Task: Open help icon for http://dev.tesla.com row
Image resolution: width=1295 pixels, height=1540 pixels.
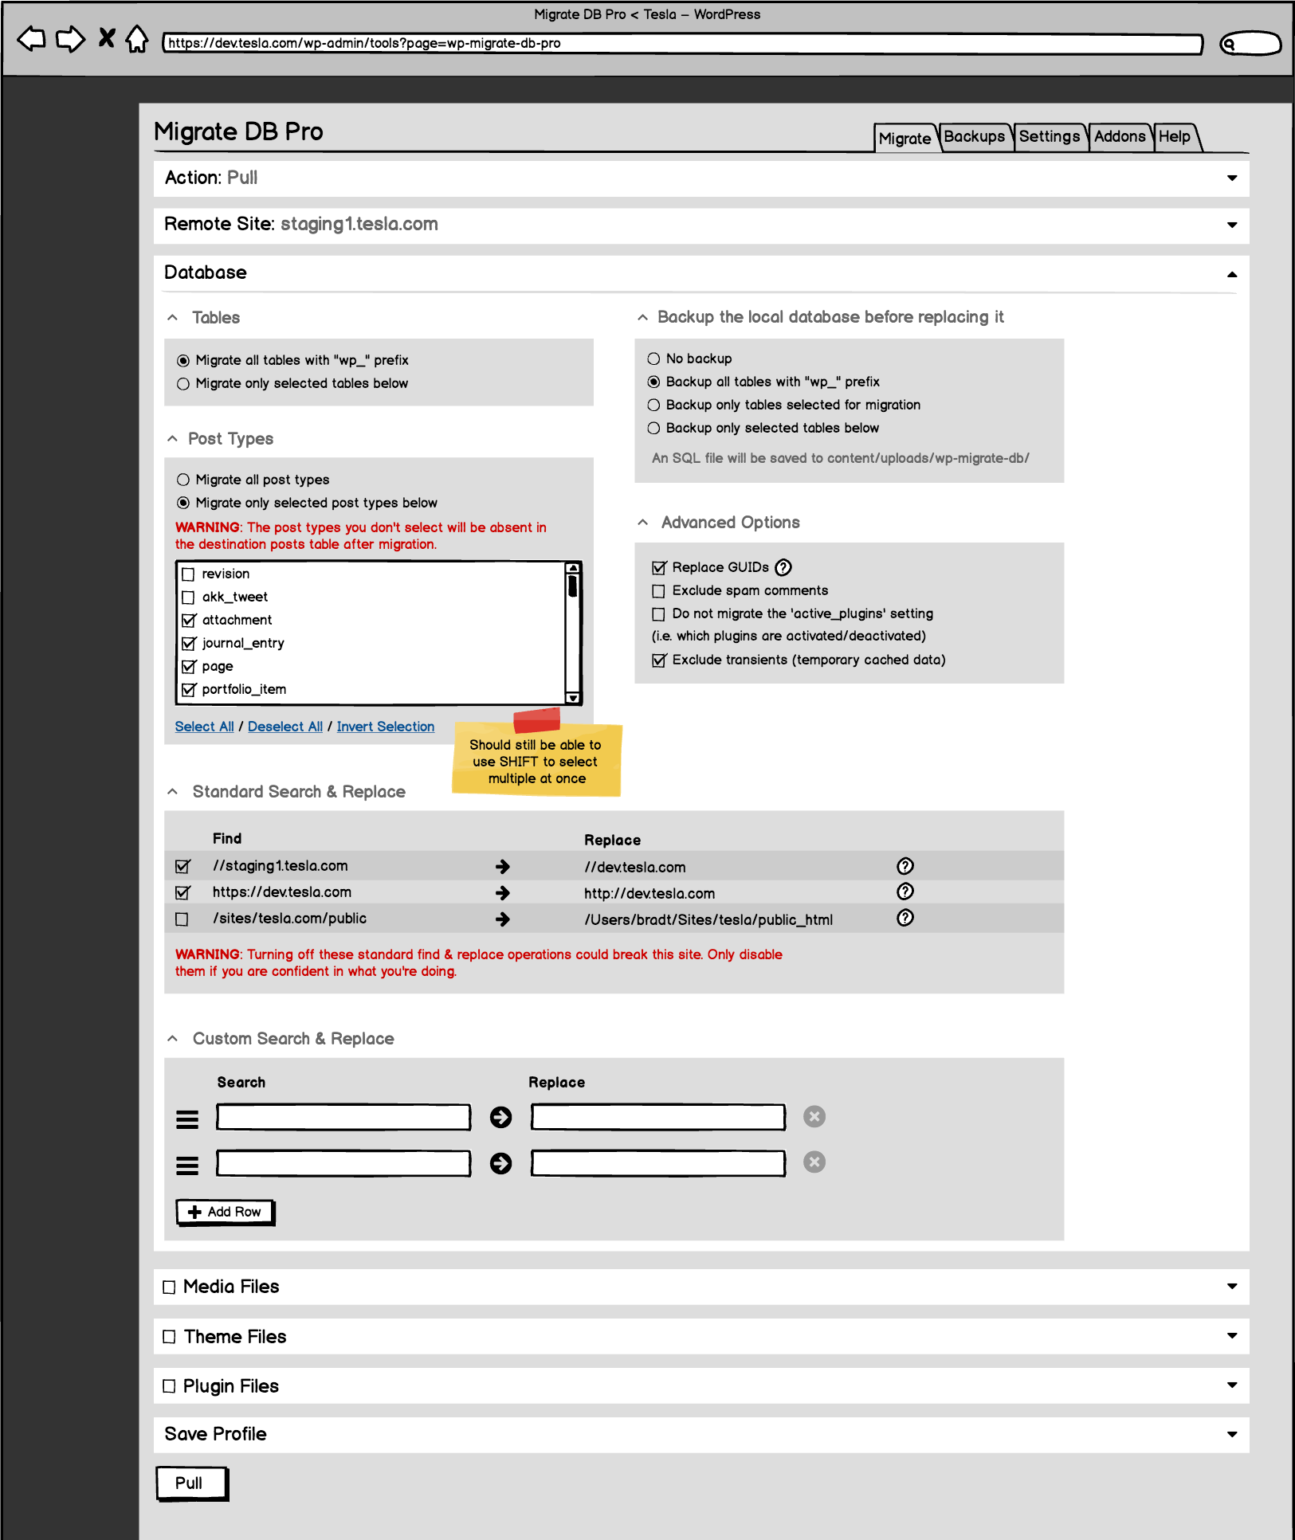Action: point(905,892)
